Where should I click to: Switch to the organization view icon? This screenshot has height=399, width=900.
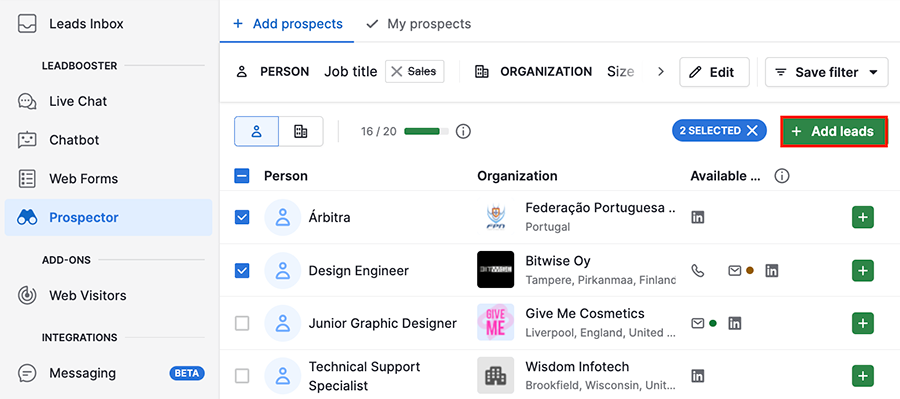pos(301,131)
